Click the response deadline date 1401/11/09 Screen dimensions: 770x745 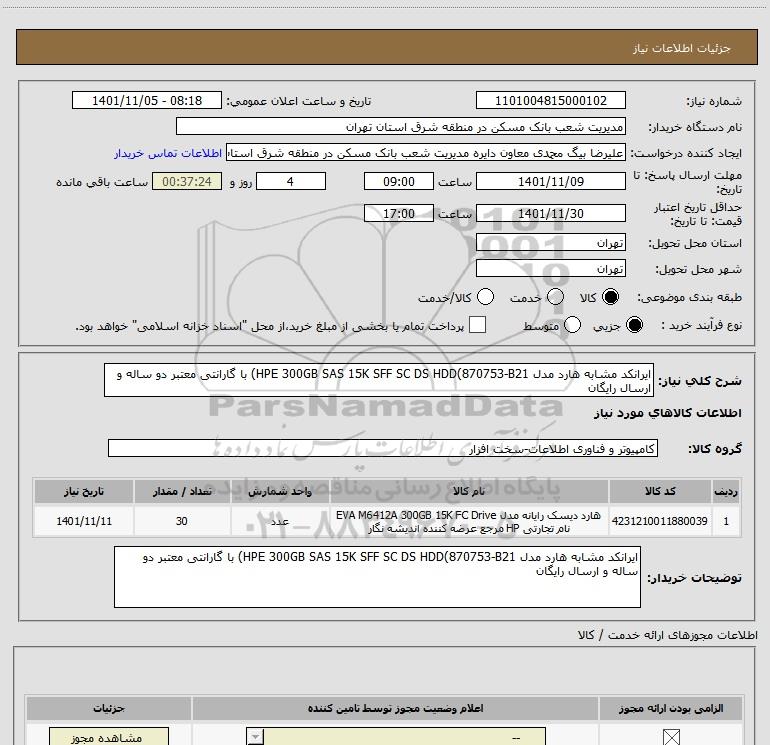tap(550, 182)
